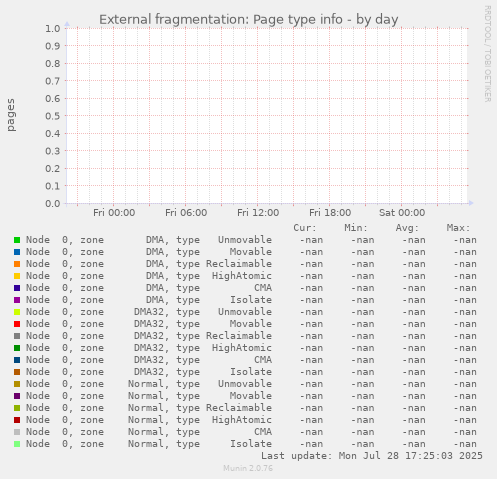Click the DMA32 Movable legend row text
497x479 pixels.
point(149,324)
